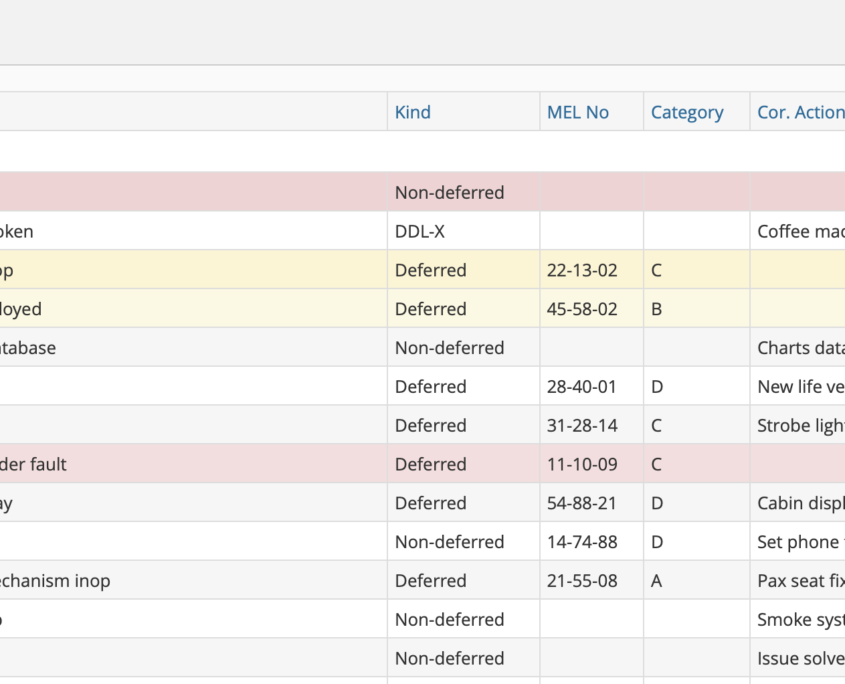
Task: Open the entry with MEL number 31-28-14
Action: [581, 426]
